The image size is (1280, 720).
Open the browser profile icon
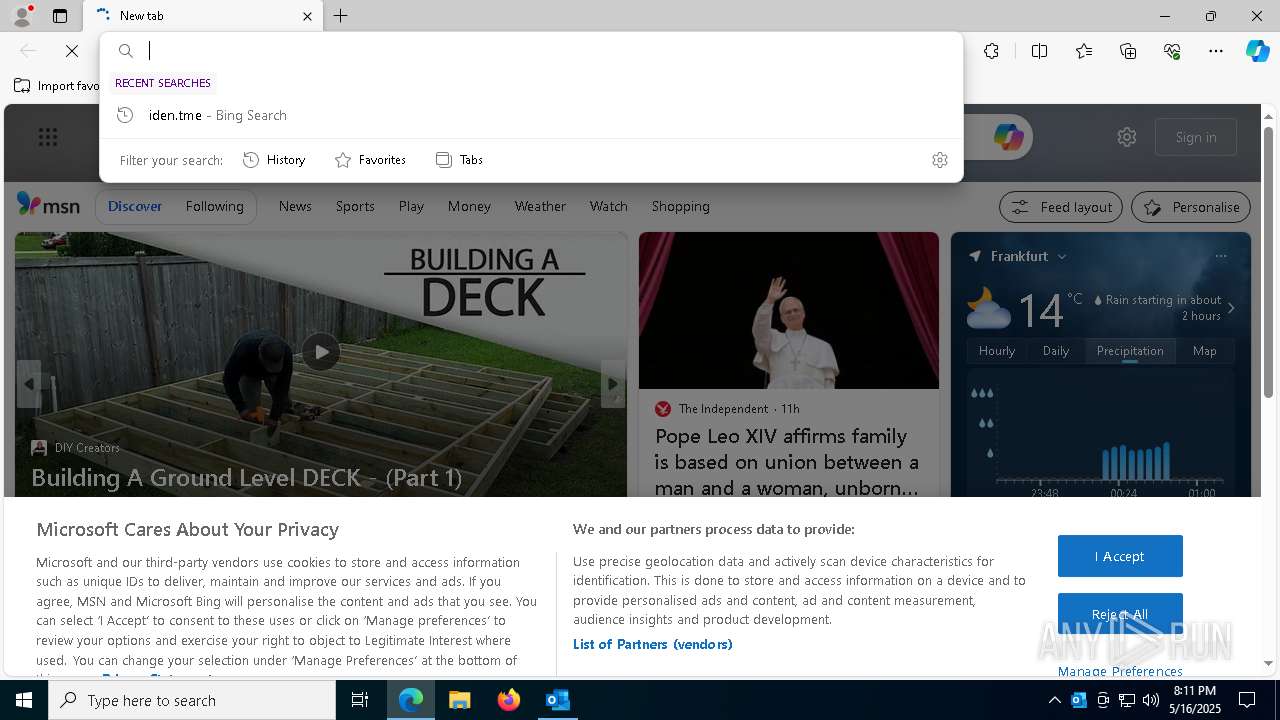click(x=21, y=16)
